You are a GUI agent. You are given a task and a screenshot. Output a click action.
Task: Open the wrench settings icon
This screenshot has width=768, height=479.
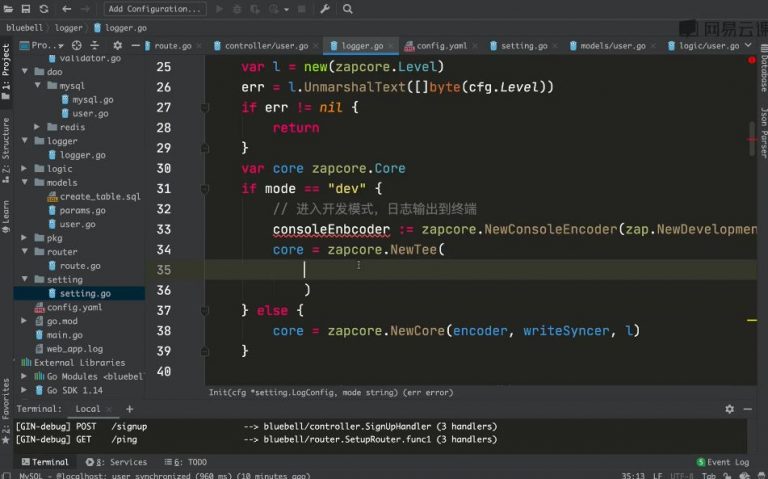click(326, 9)
